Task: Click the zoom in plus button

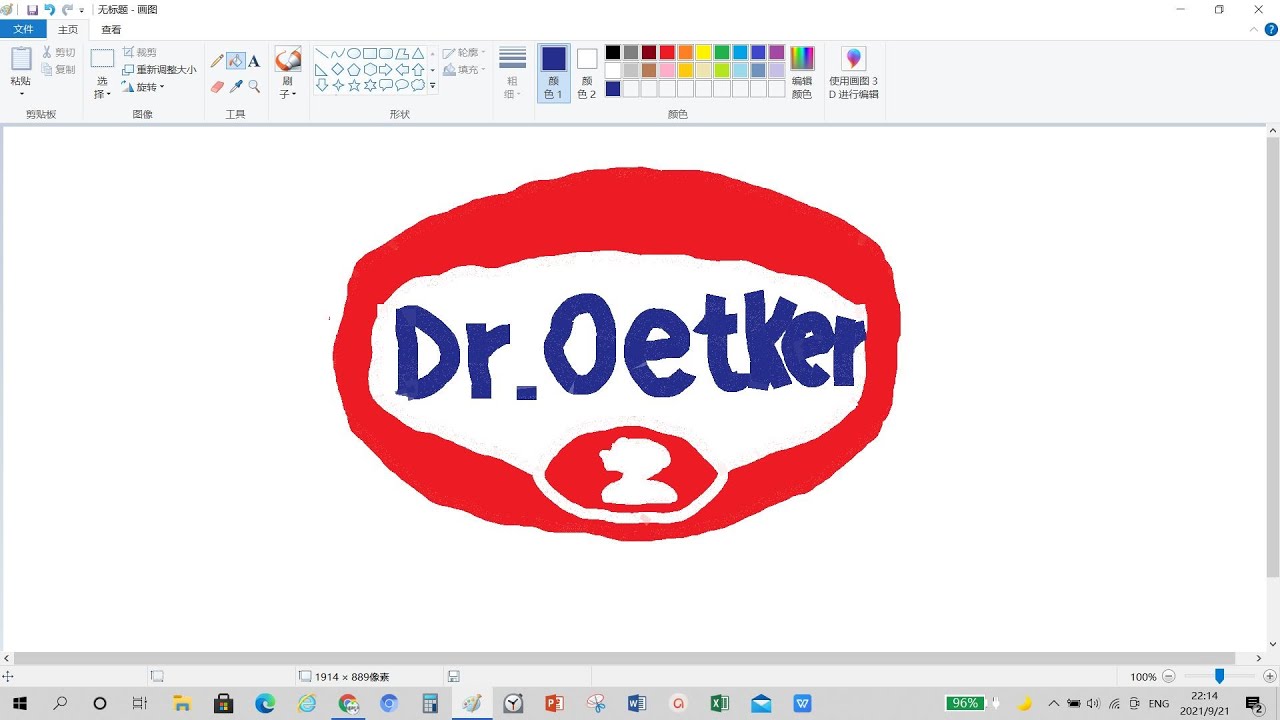Action: point(1269,677)
